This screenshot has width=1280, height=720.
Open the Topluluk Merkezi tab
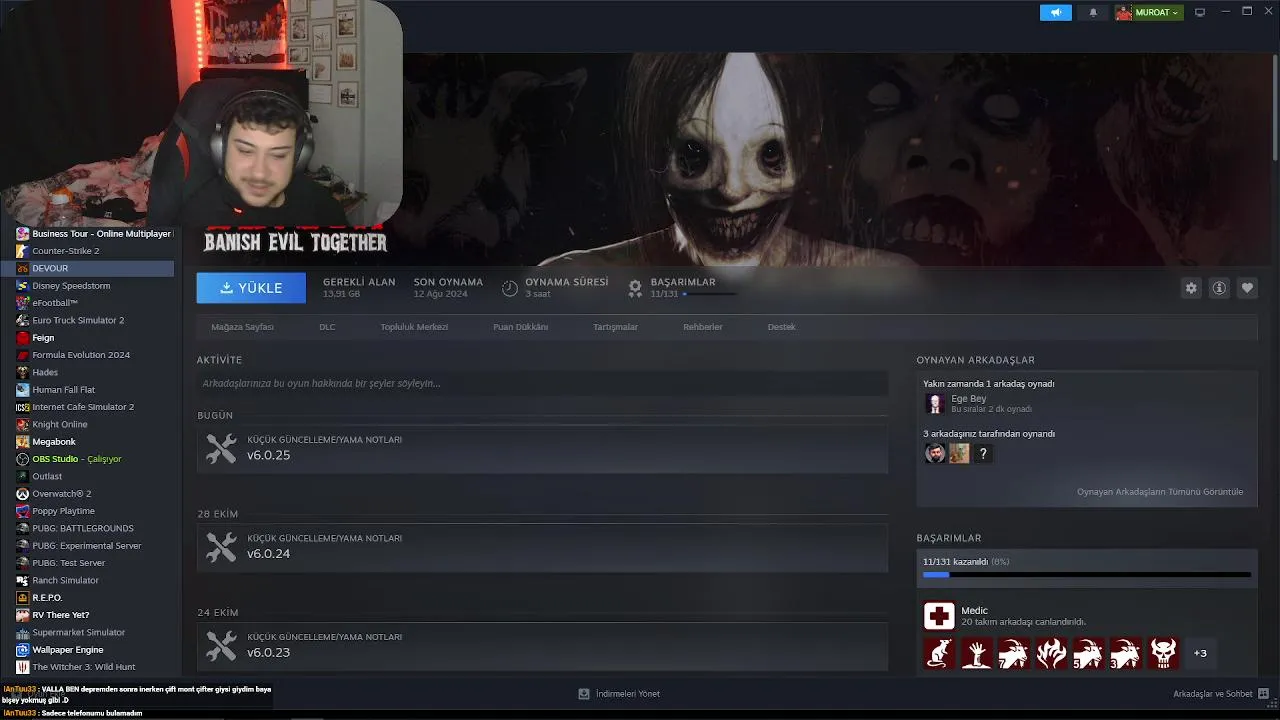tap(414, 327)
